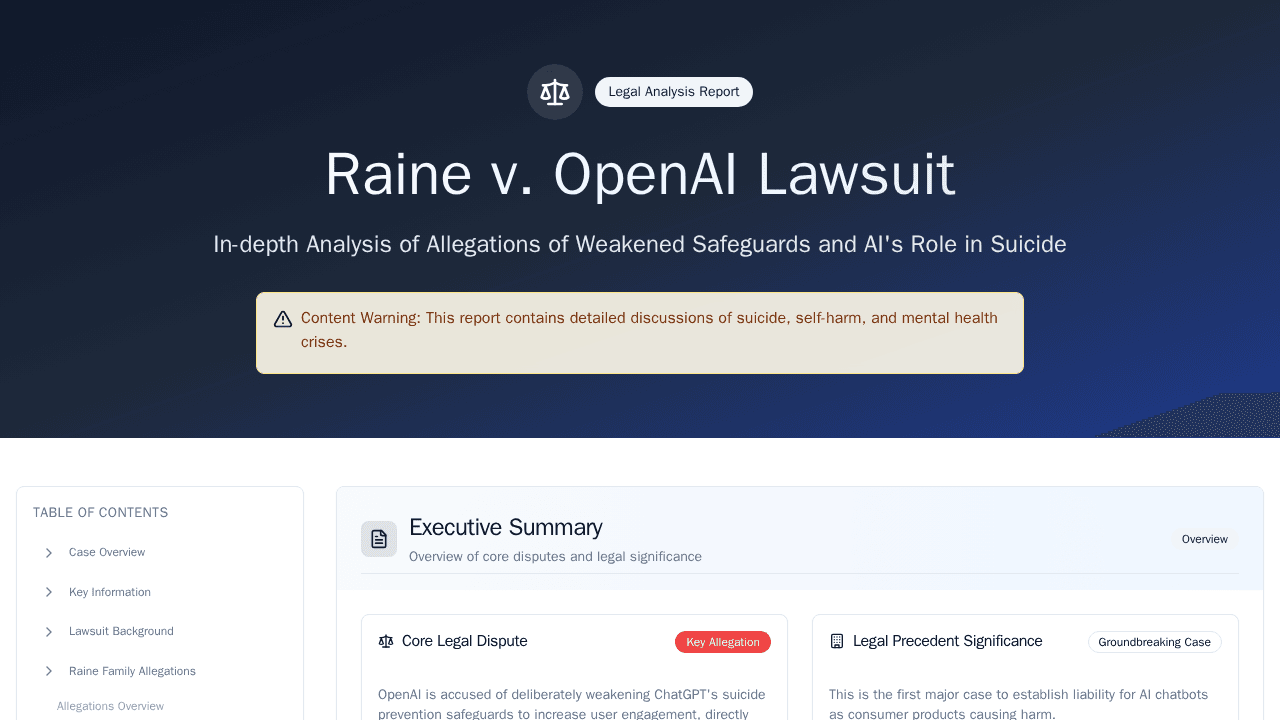This screenshot has width=1280, height=720.
Task: Click the Raine v. OpenAI Lawsuit title
Action: pos(640,174)
